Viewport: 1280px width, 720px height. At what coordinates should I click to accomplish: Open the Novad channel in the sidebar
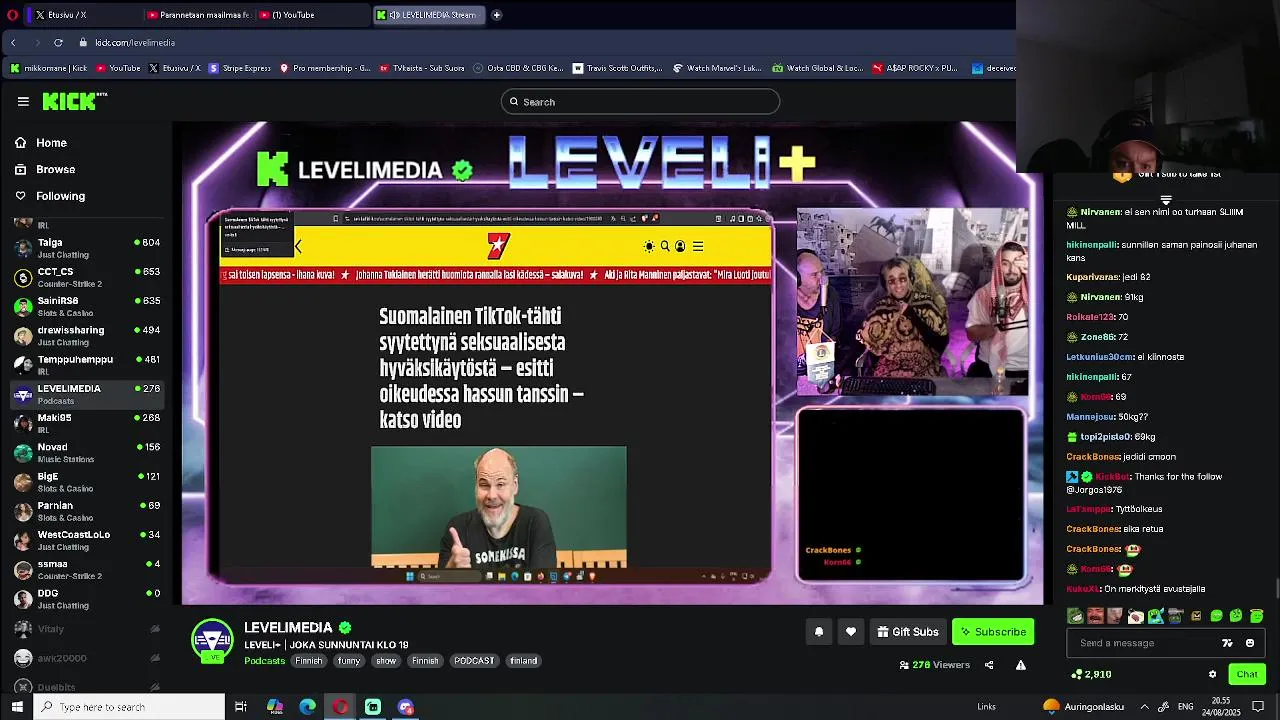[87, 452]
